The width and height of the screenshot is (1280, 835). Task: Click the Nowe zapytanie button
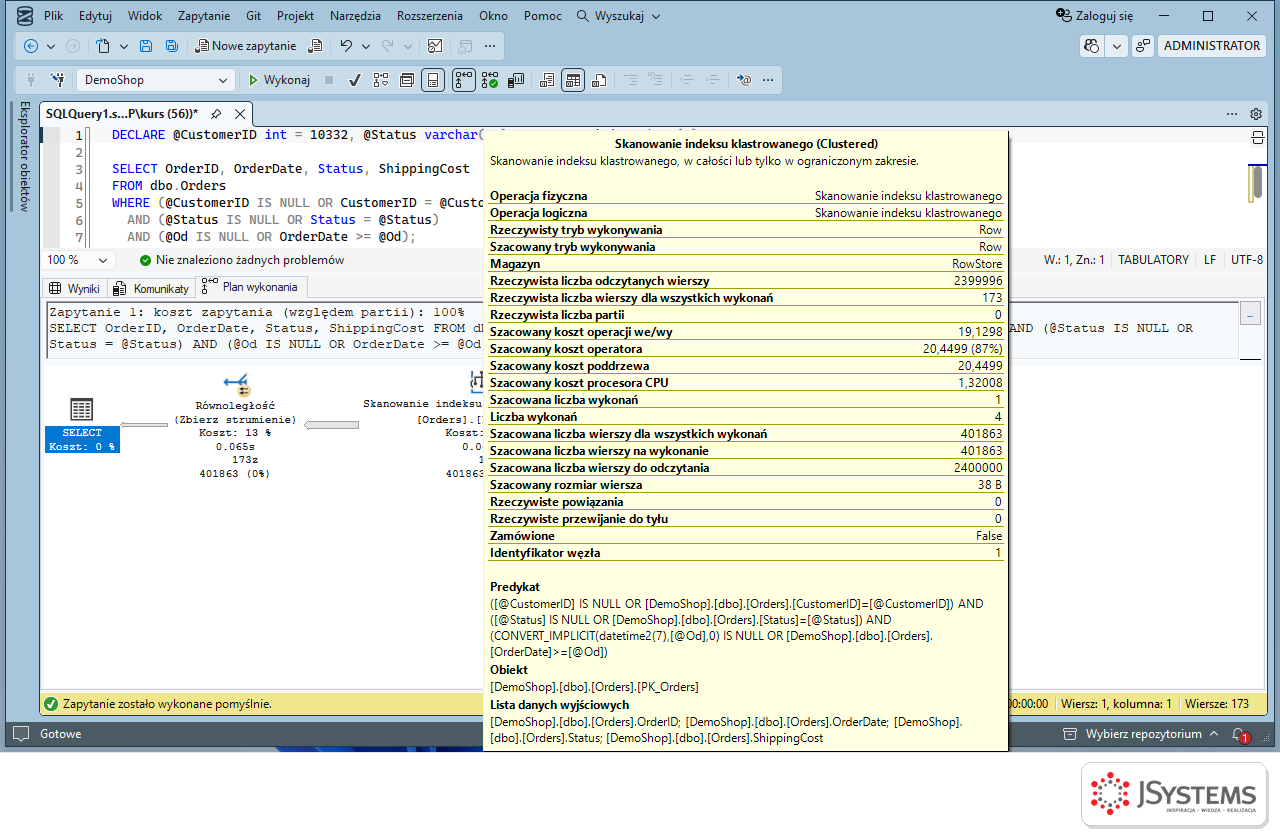click(246, 46)
